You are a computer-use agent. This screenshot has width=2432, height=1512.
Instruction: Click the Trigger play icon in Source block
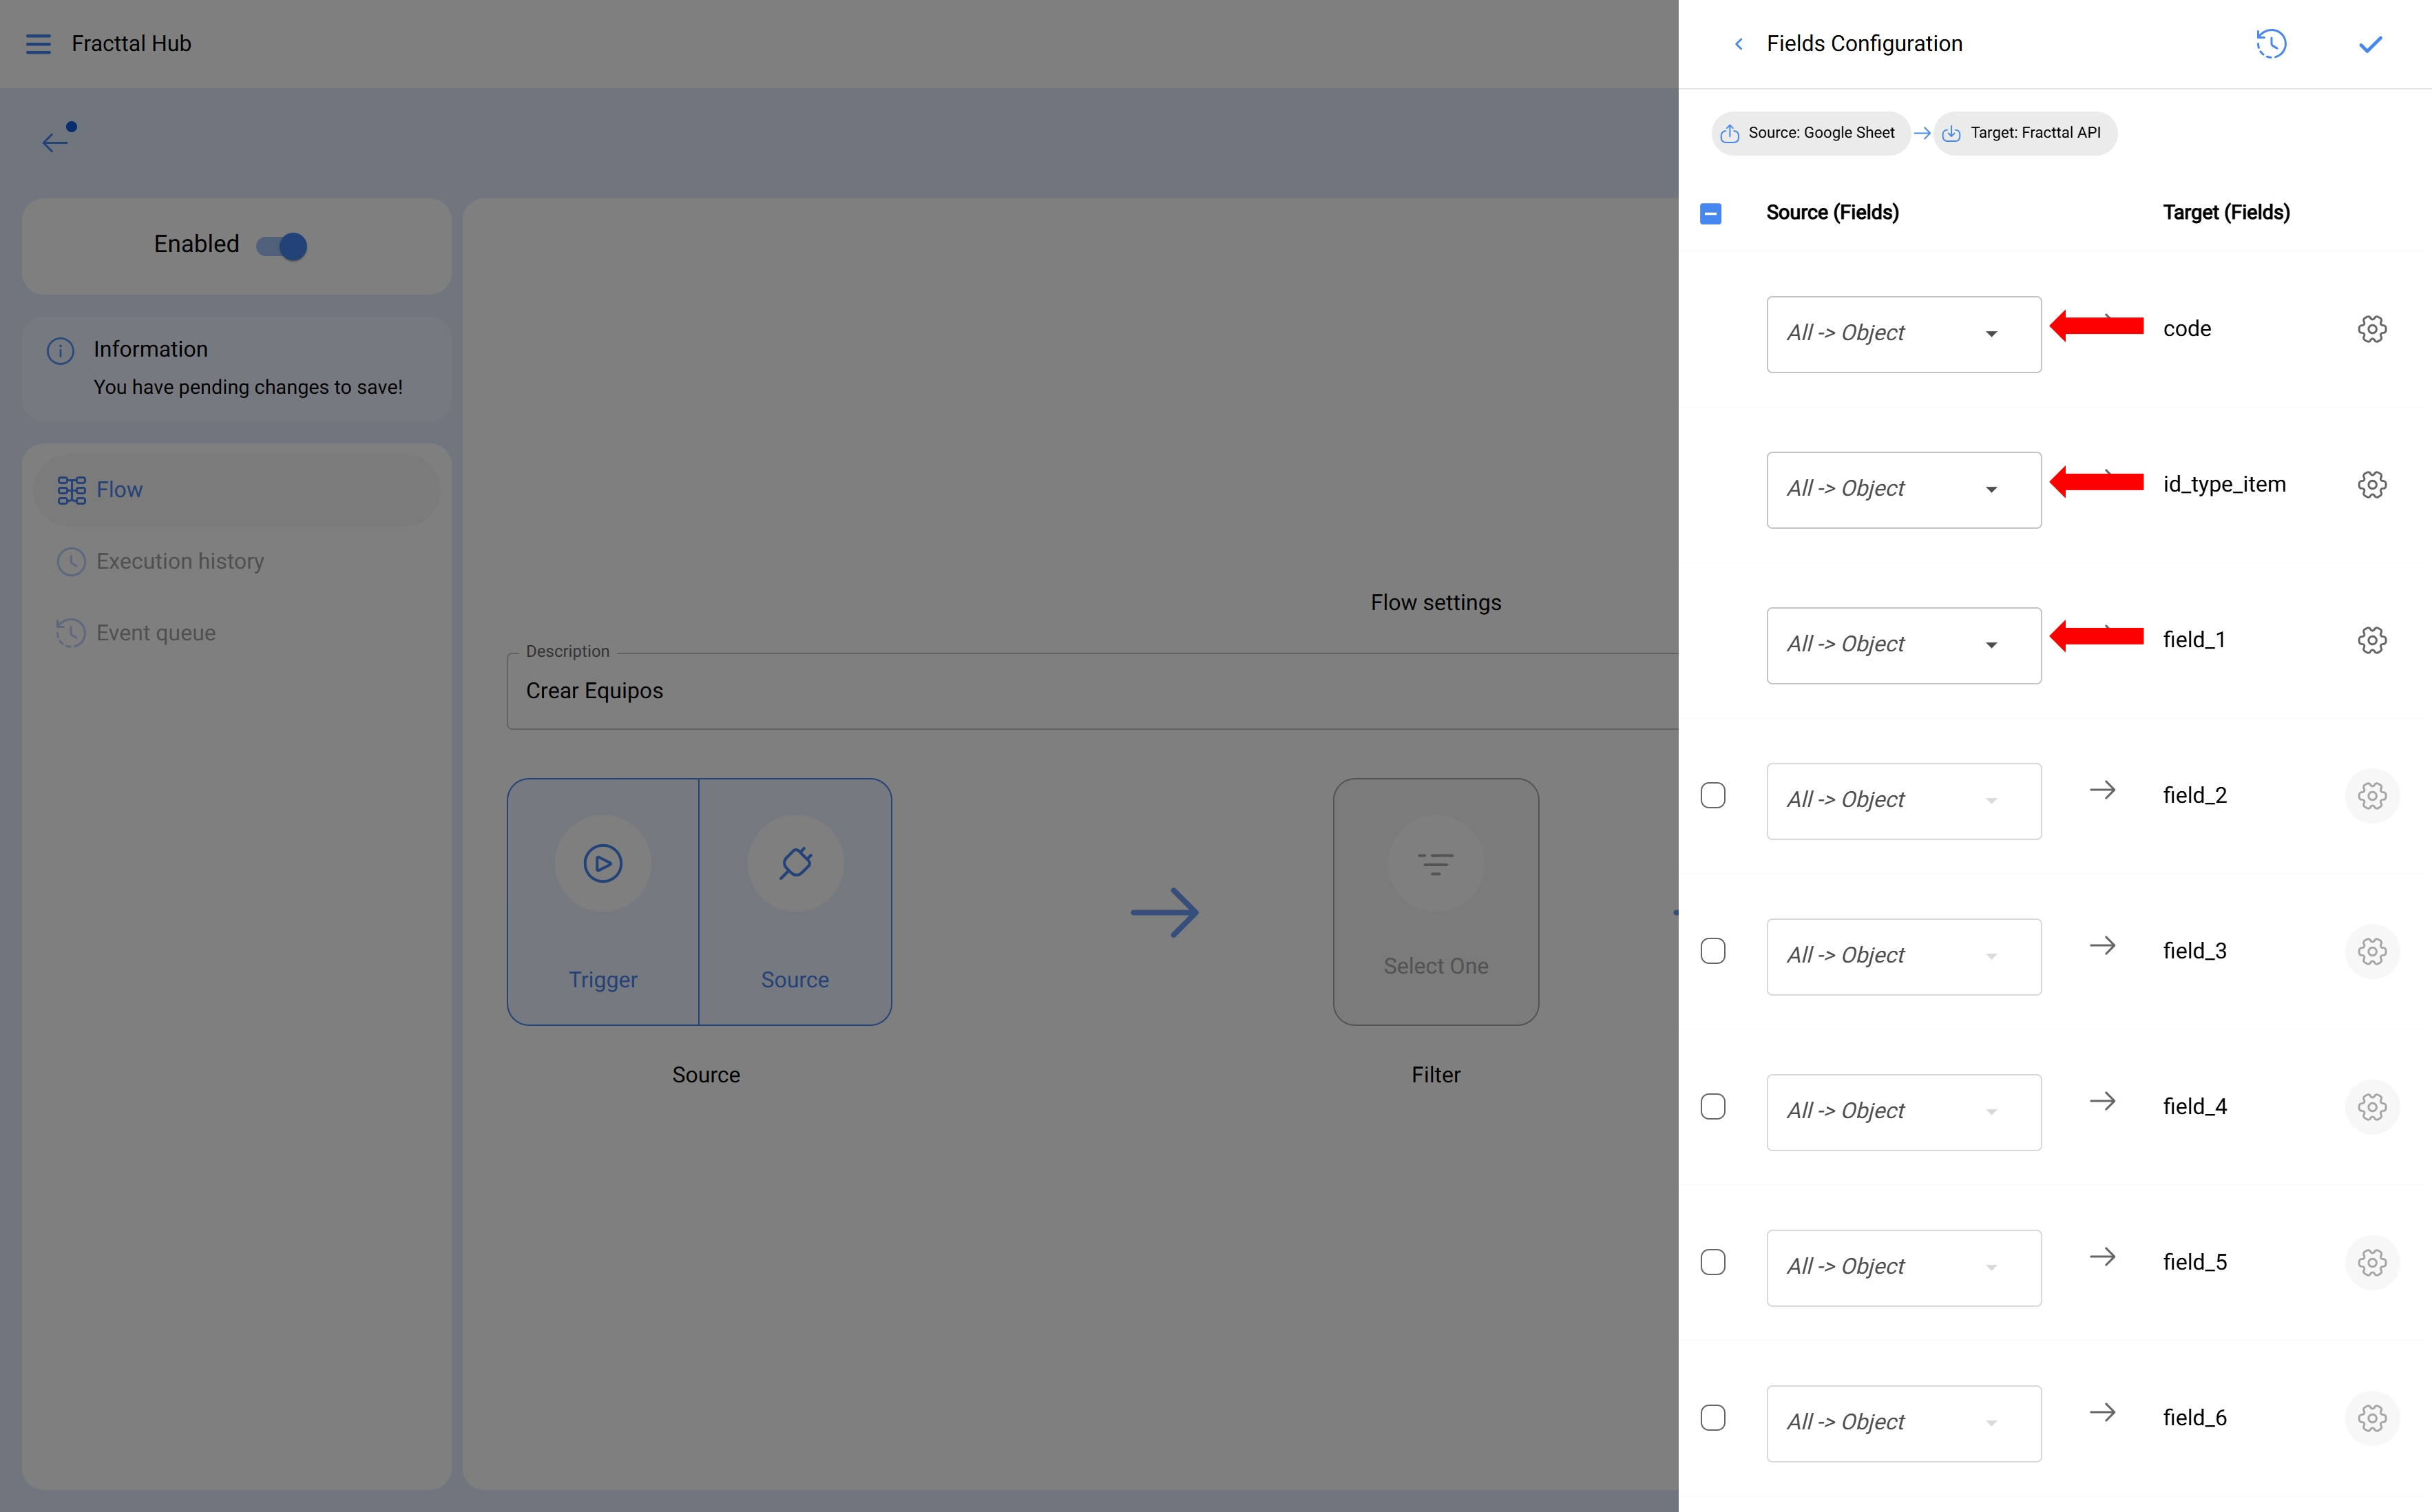pyautogui.click(x=602, y=863)
